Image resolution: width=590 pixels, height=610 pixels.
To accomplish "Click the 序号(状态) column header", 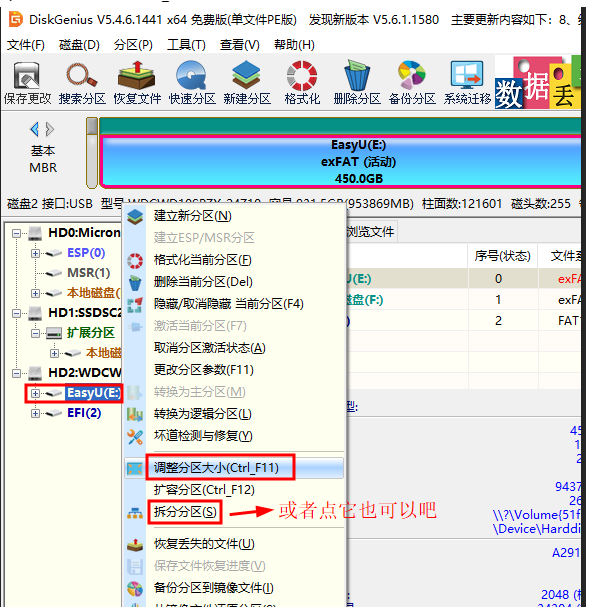I will [502, 256].
